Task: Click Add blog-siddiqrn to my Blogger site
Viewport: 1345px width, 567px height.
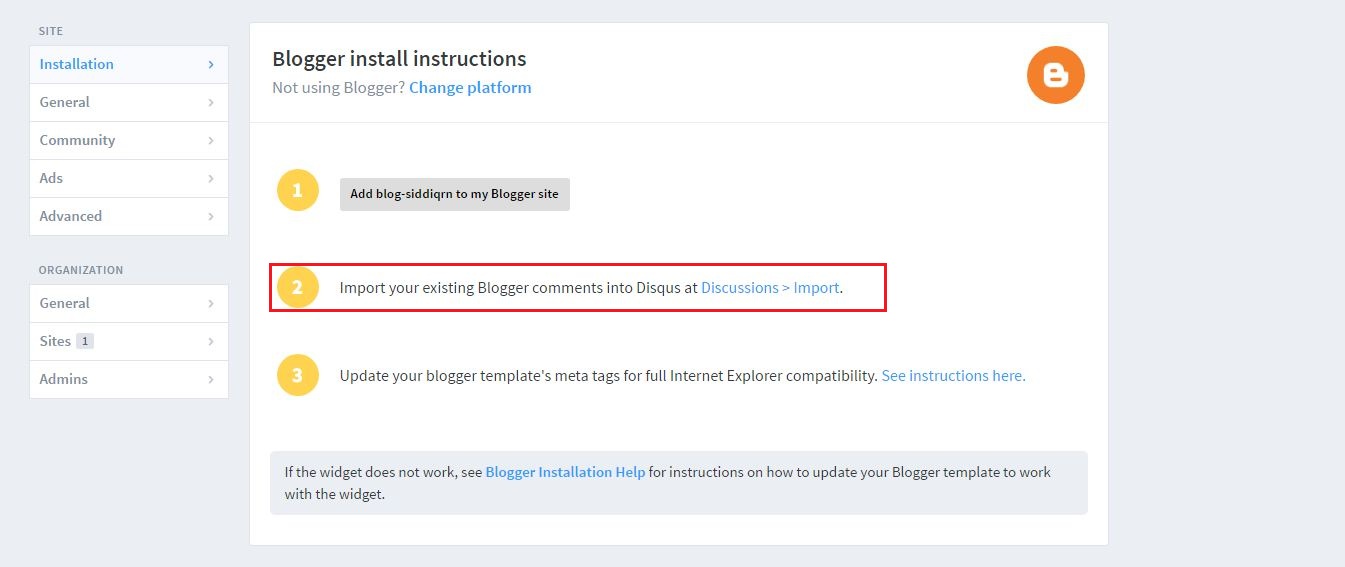Action: 455,194
